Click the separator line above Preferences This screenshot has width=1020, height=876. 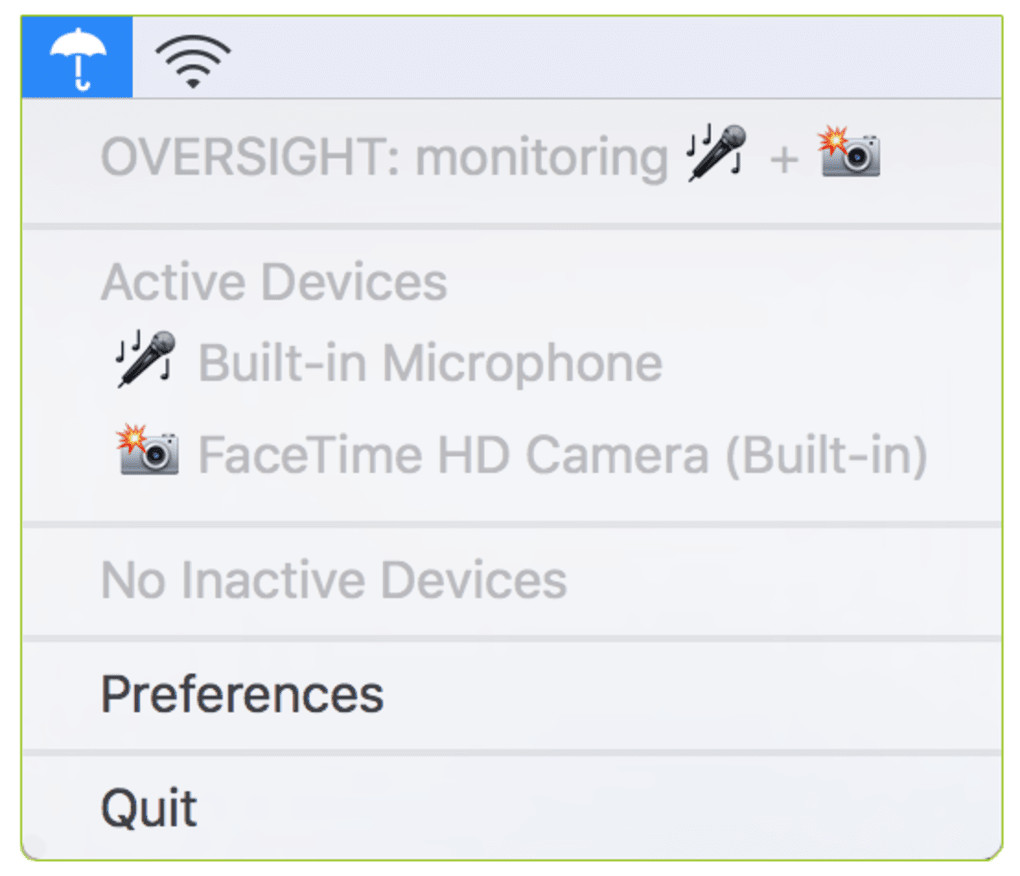[x=510, y=638]
